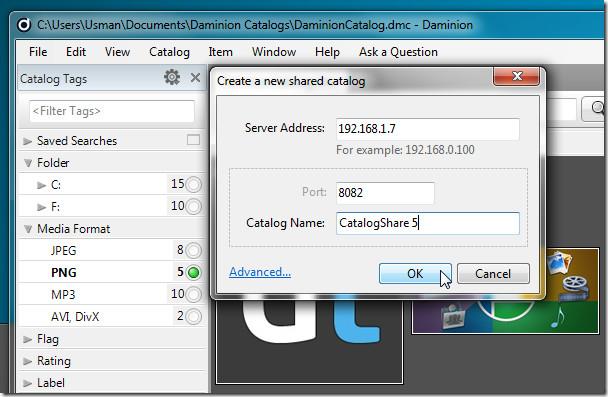
Task: Expand the F: folder node
Action: (41, 207)
